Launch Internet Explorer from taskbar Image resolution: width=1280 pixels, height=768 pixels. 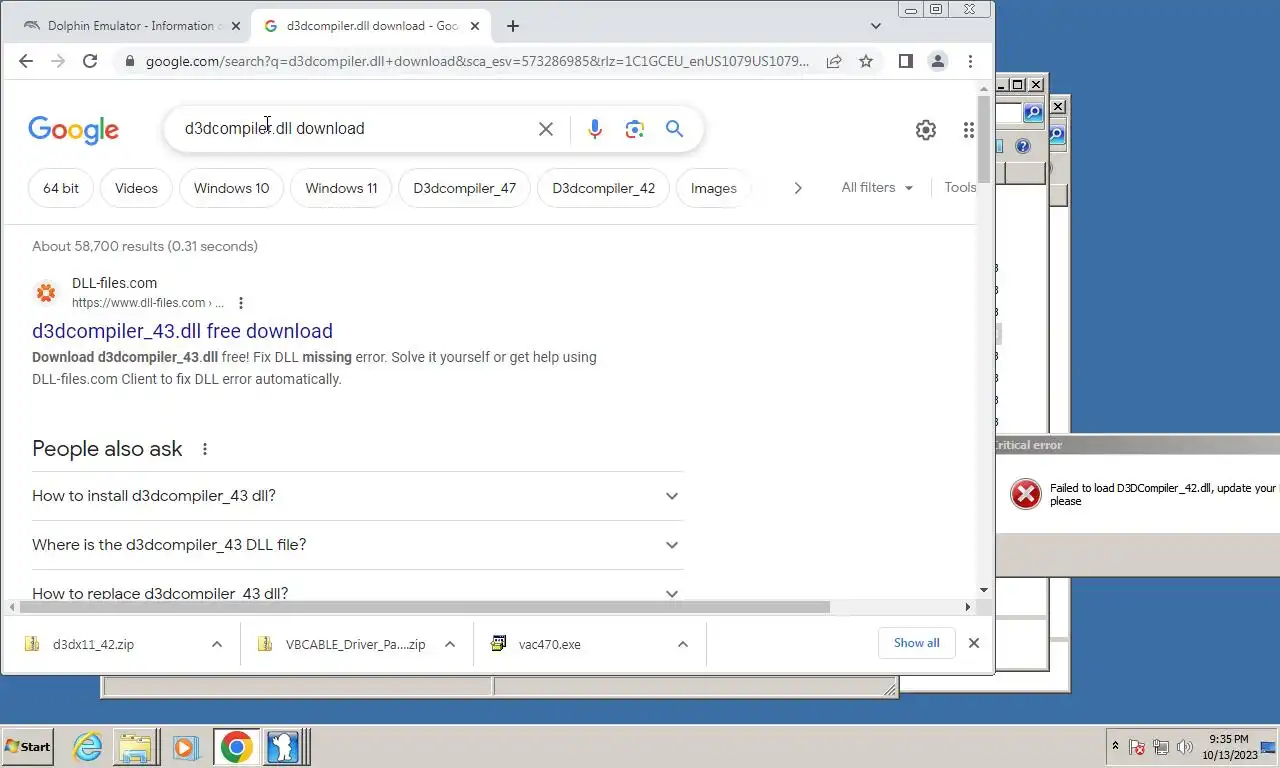(88, 747)
